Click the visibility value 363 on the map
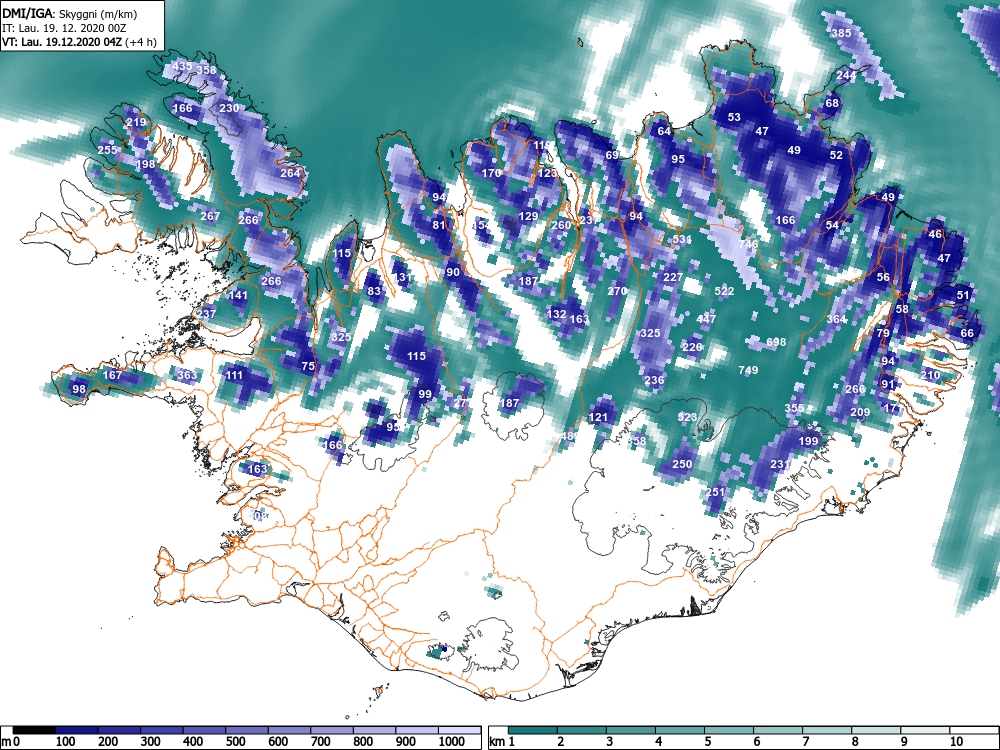Image resolution: width=1000 pixels, height=750 pixels. (187, 375)
